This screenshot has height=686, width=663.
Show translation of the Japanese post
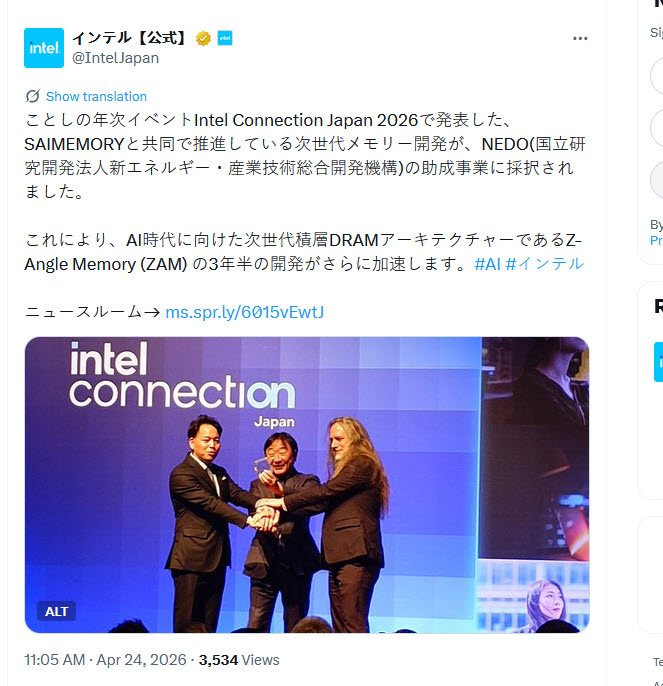point(96,96)
